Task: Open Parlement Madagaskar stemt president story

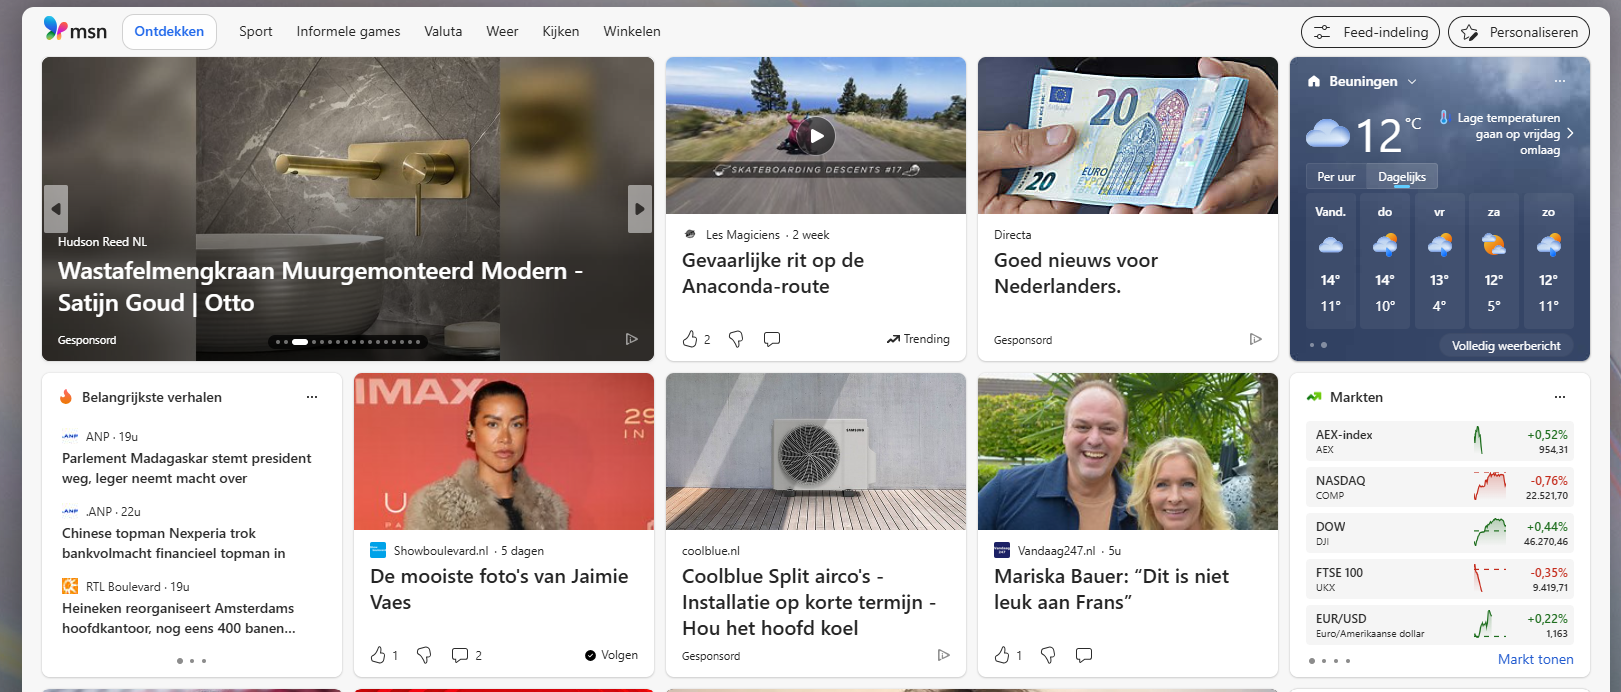Action: click(x=187, y=468)
